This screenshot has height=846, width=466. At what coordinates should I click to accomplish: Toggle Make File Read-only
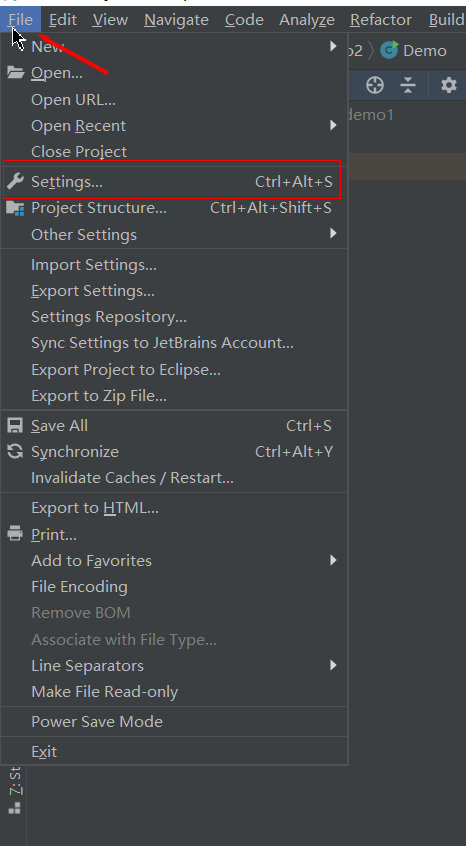174,692
